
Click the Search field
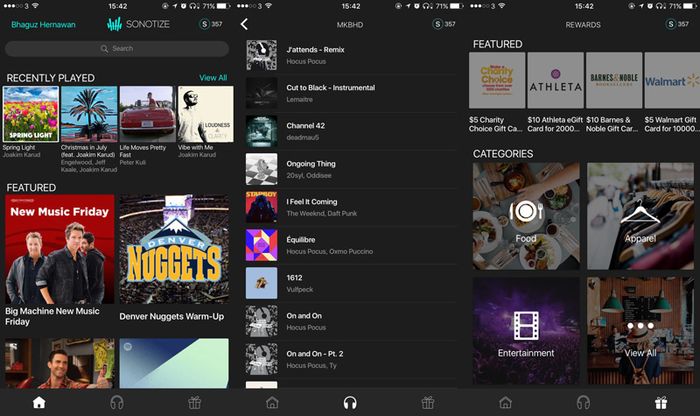117,49
